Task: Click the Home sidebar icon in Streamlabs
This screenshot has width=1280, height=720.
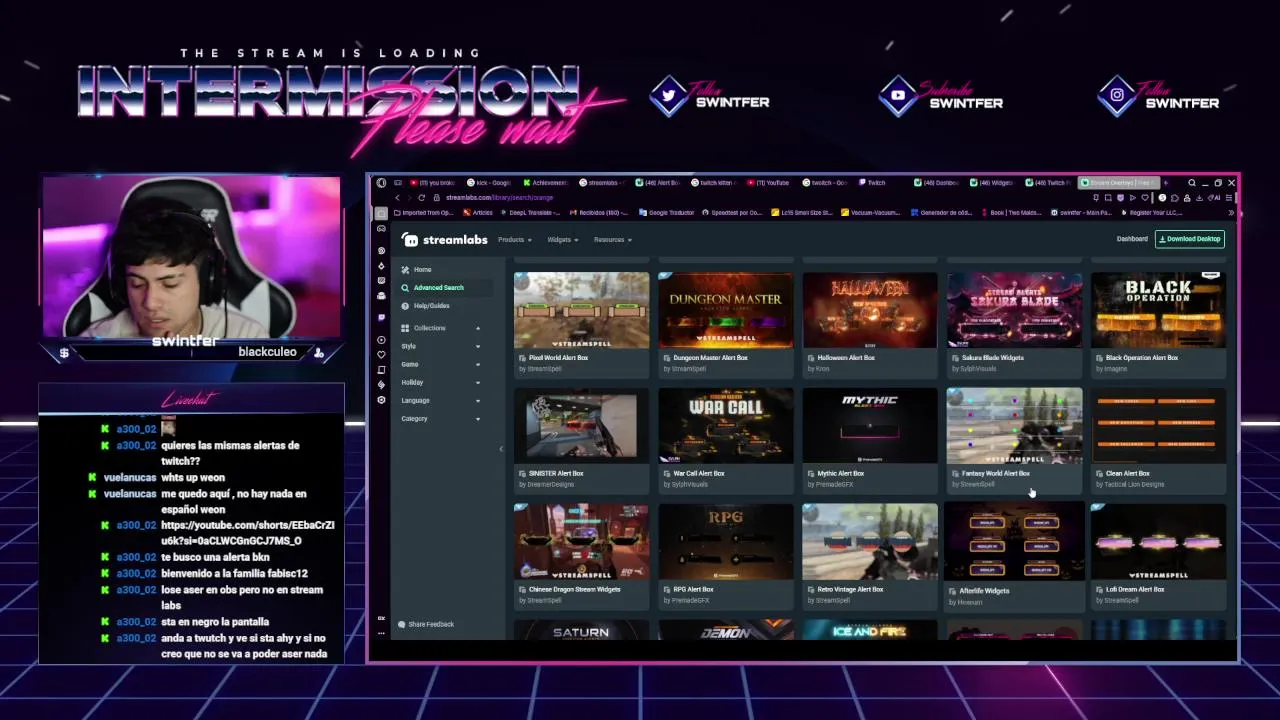Action: click(405, 270)
